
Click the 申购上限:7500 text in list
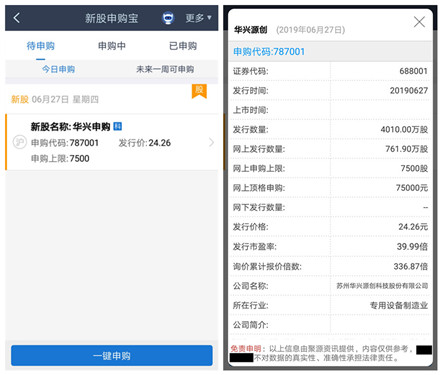[x=60, y=158]
